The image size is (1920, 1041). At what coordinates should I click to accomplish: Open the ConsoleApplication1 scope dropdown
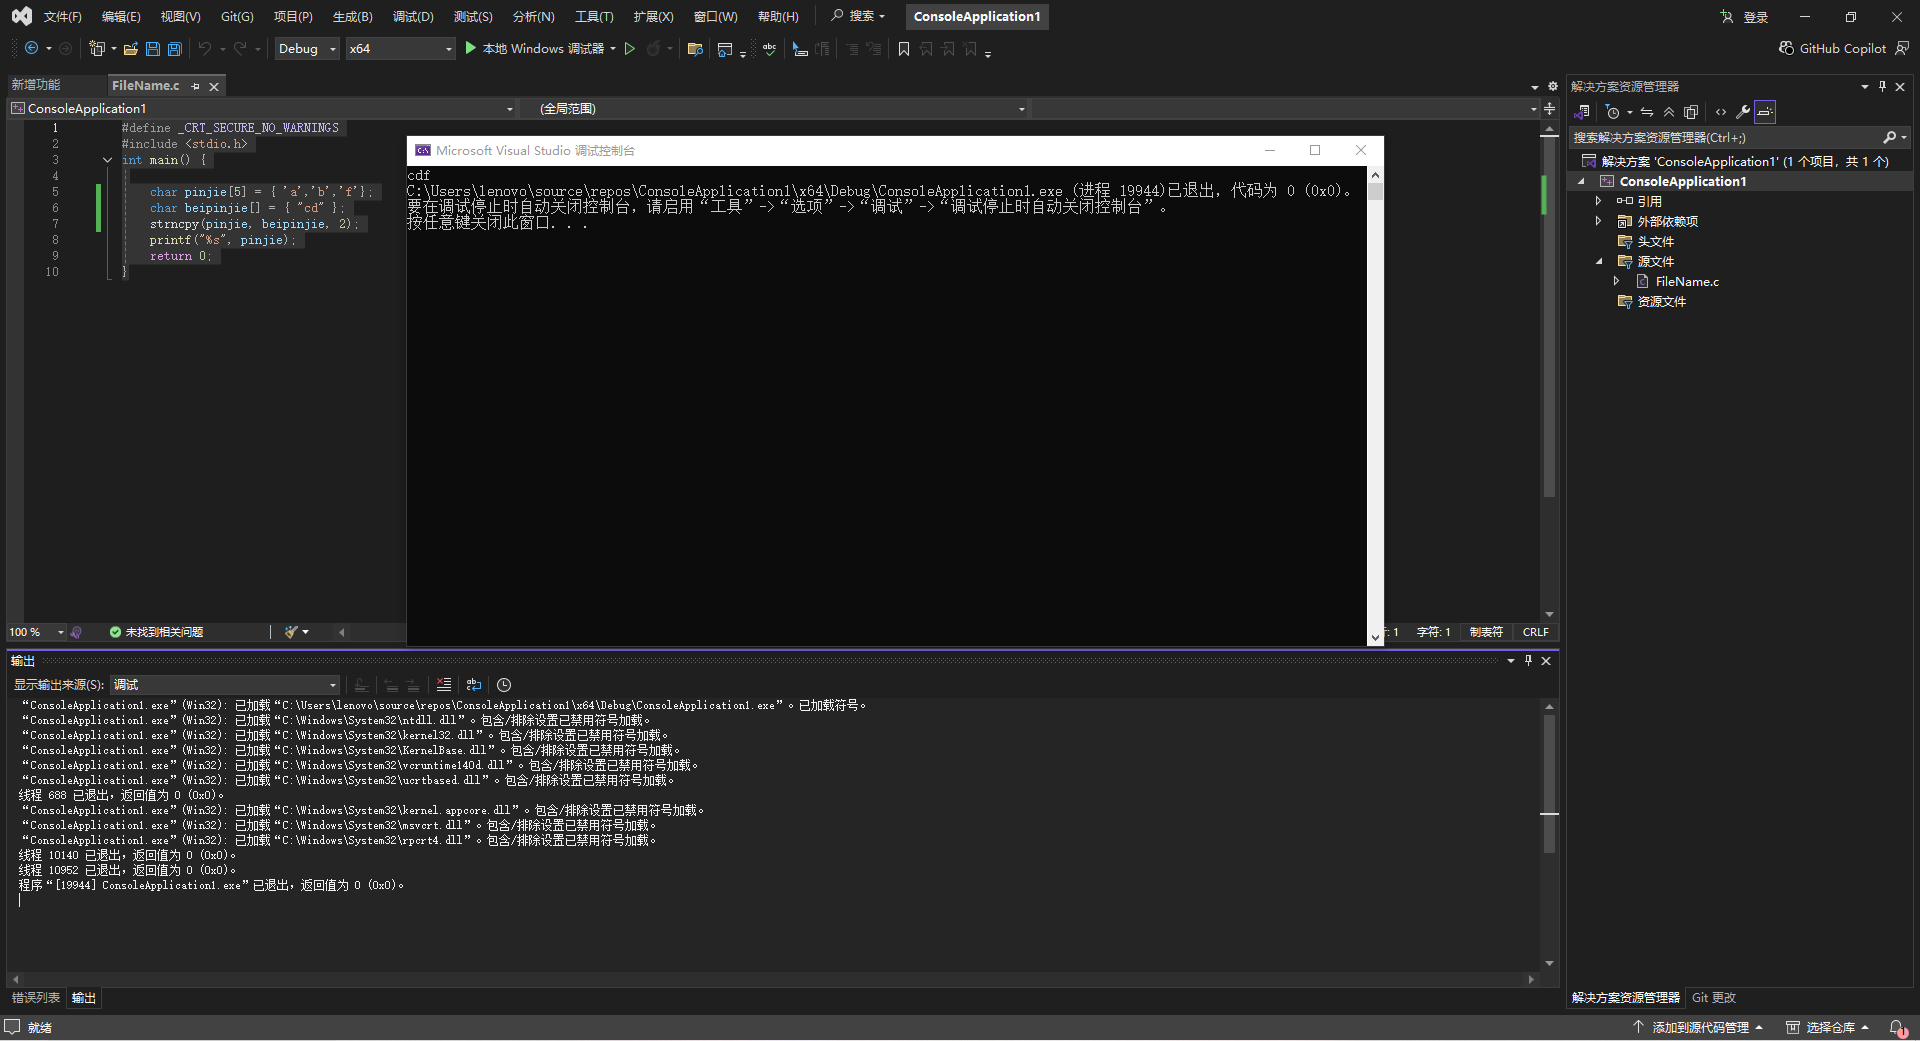pyautogui.click(x=263, y=108)
